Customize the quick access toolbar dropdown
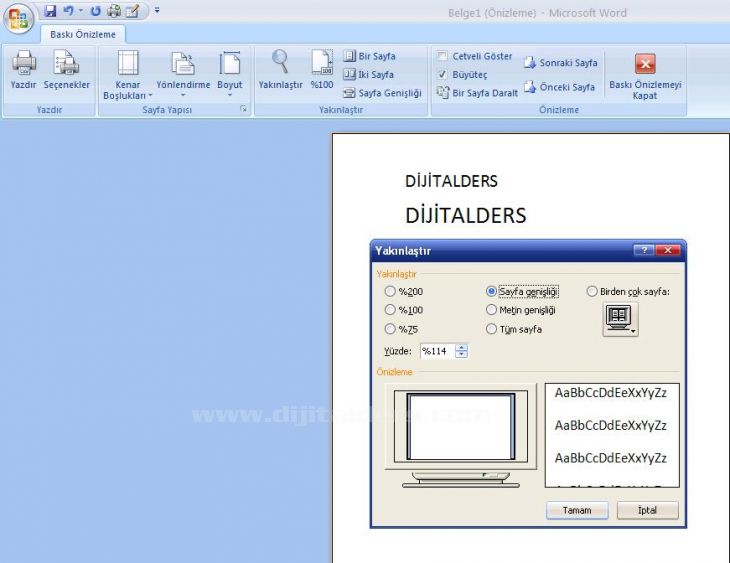730x563 pixels. (157, 10)
